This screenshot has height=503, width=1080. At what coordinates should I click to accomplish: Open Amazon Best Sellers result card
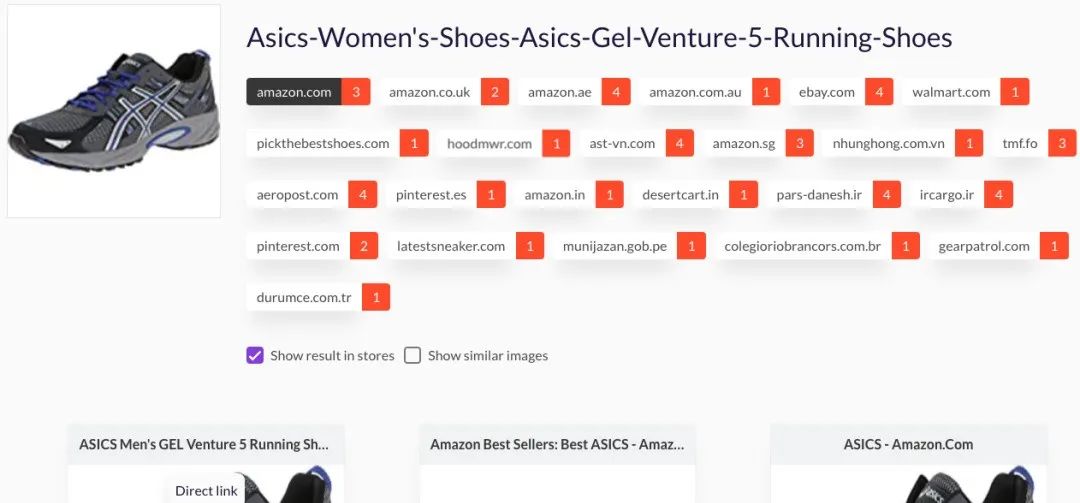(556, 444)
